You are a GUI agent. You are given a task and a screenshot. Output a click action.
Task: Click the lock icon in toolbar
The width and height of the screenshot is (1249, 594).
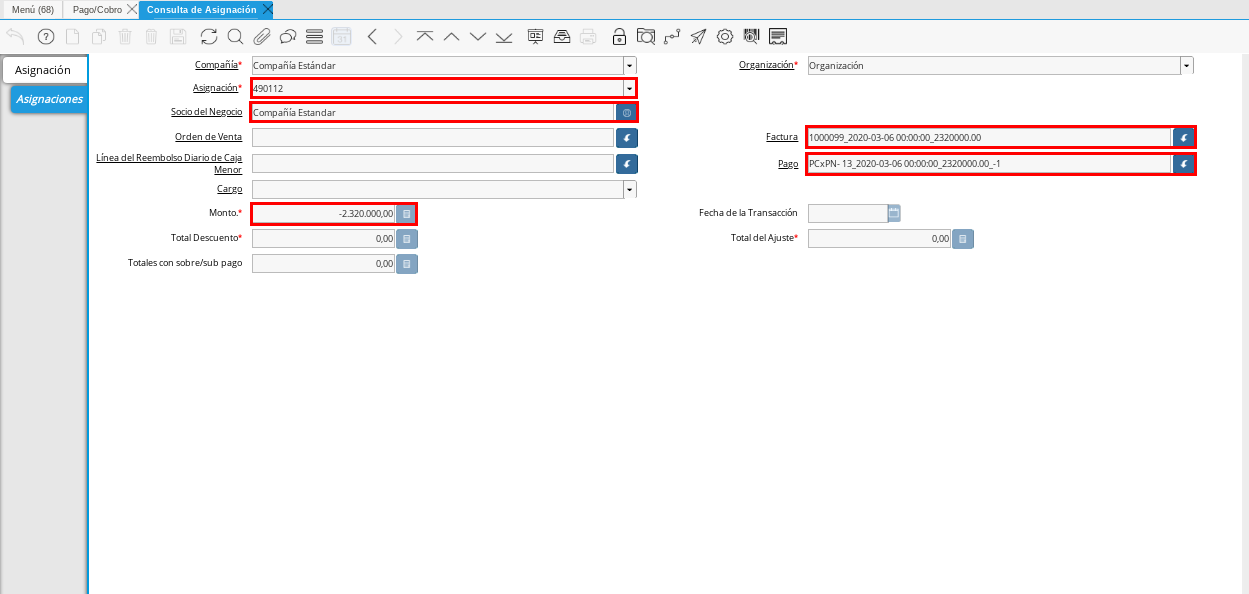click(619, 37)
